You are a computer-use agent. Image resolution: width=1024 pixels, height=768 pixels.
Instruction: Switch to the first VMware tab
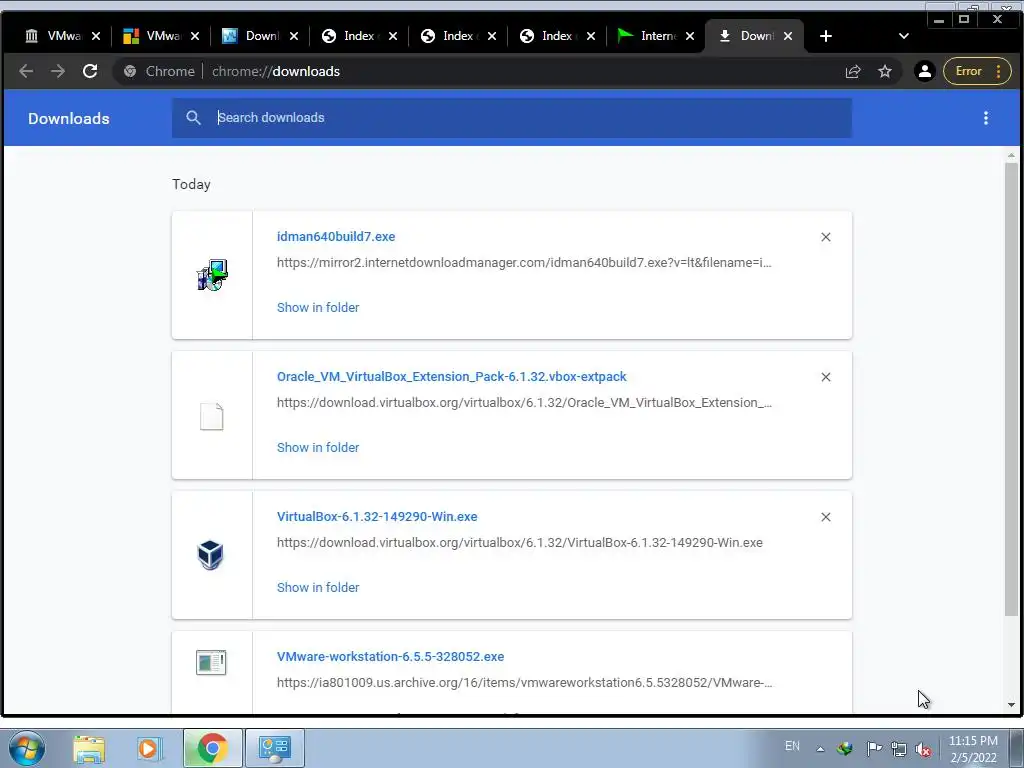coord(62,36)
